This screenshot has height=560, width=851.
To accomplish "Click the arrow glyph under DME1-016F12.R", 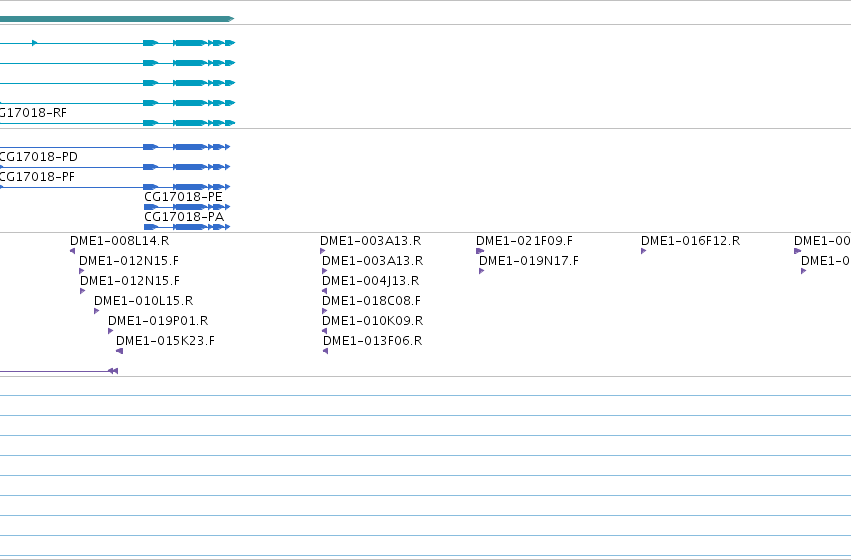I will click(643, 251).
